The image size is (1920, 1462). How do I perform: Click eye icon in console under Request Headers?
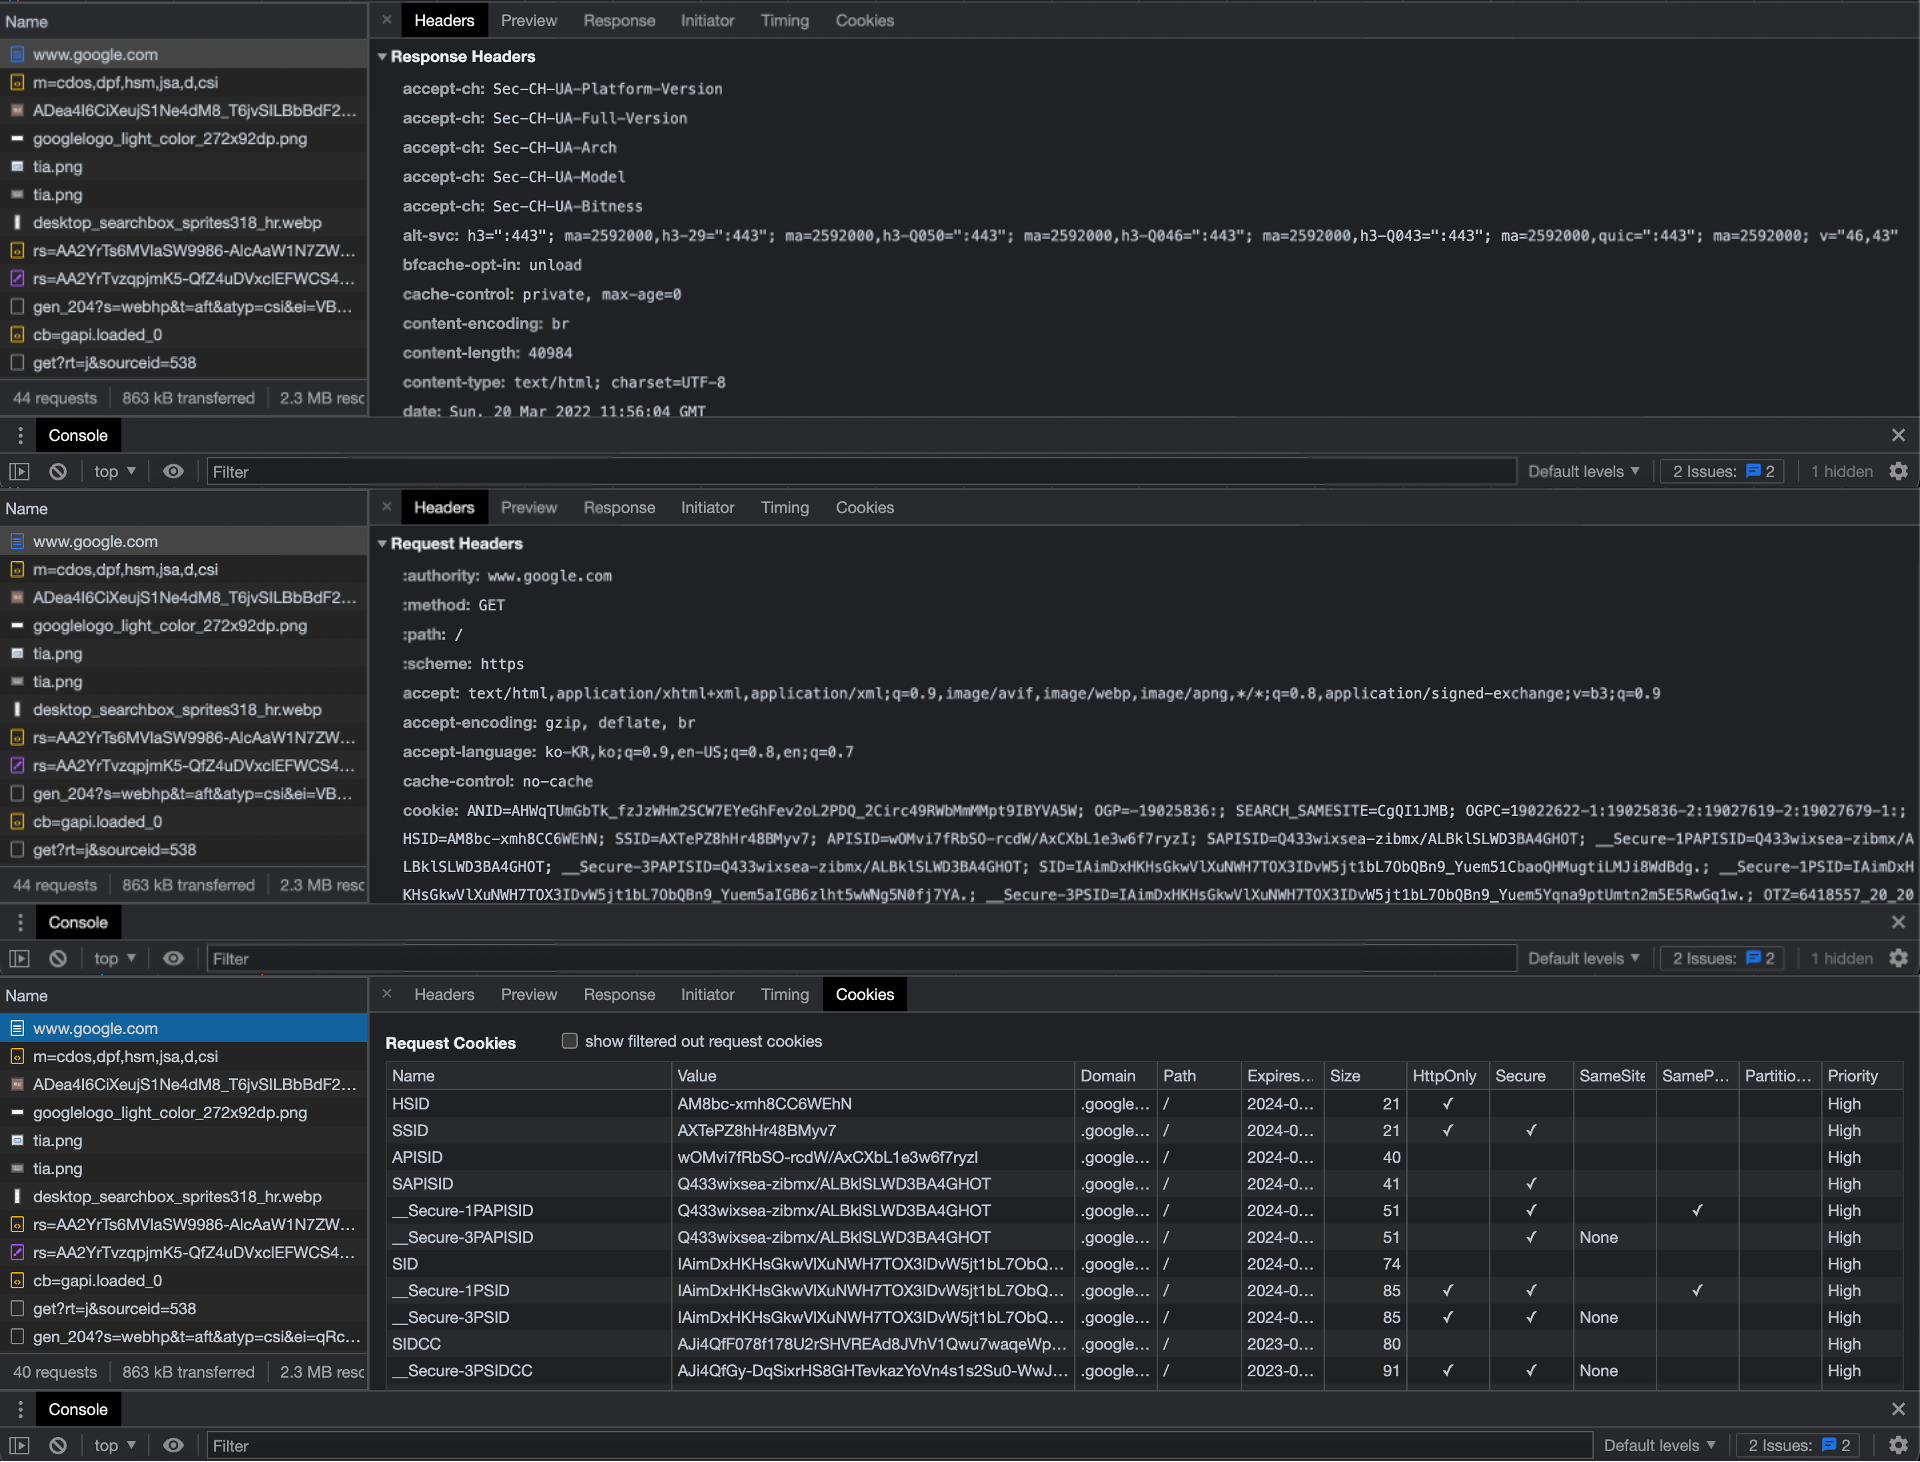[173, 958]
